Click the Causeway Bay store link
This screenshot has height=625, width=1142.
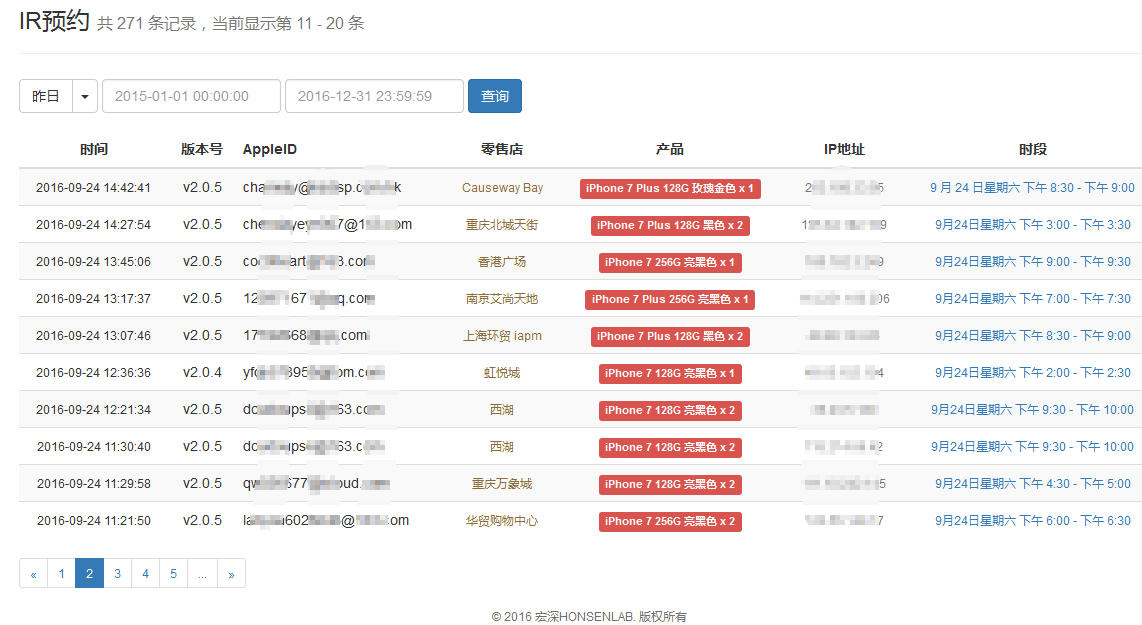click(x=502, y=188)
